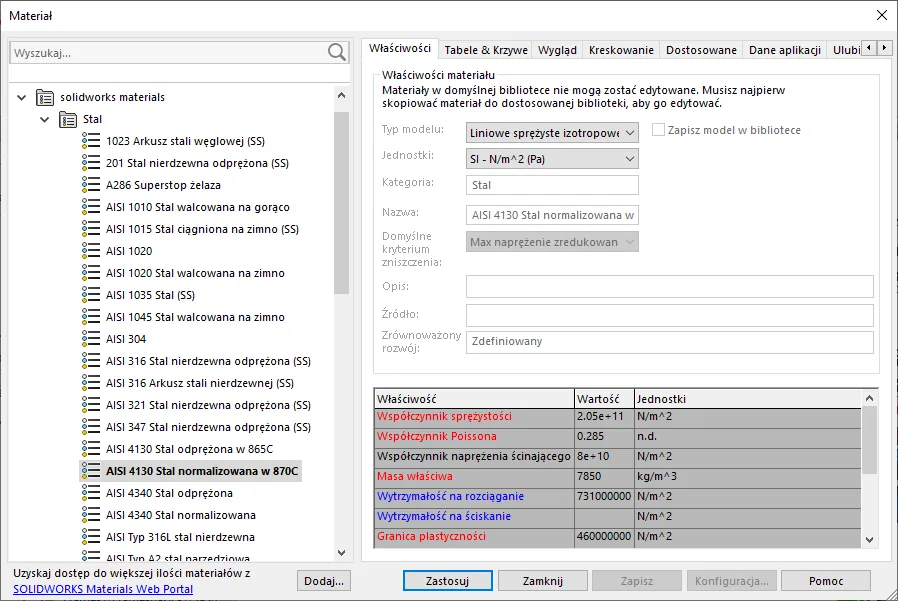898x601 pixels.
Task: Open the Tabele & Krzywe tab
Action: (486, 50)
